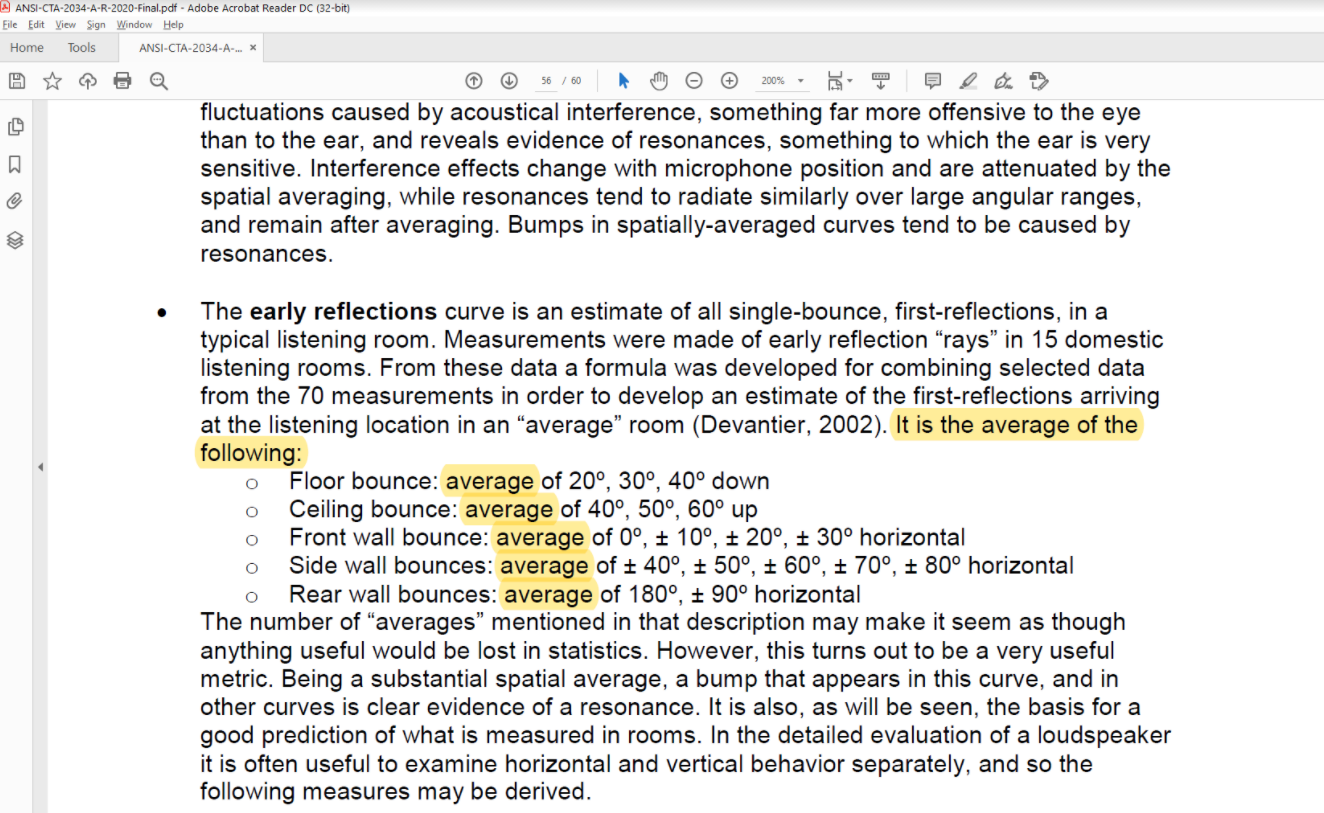1324x813 pixels.
Task: Open the Attachments paperclip panel
Action: click(15, 201)
